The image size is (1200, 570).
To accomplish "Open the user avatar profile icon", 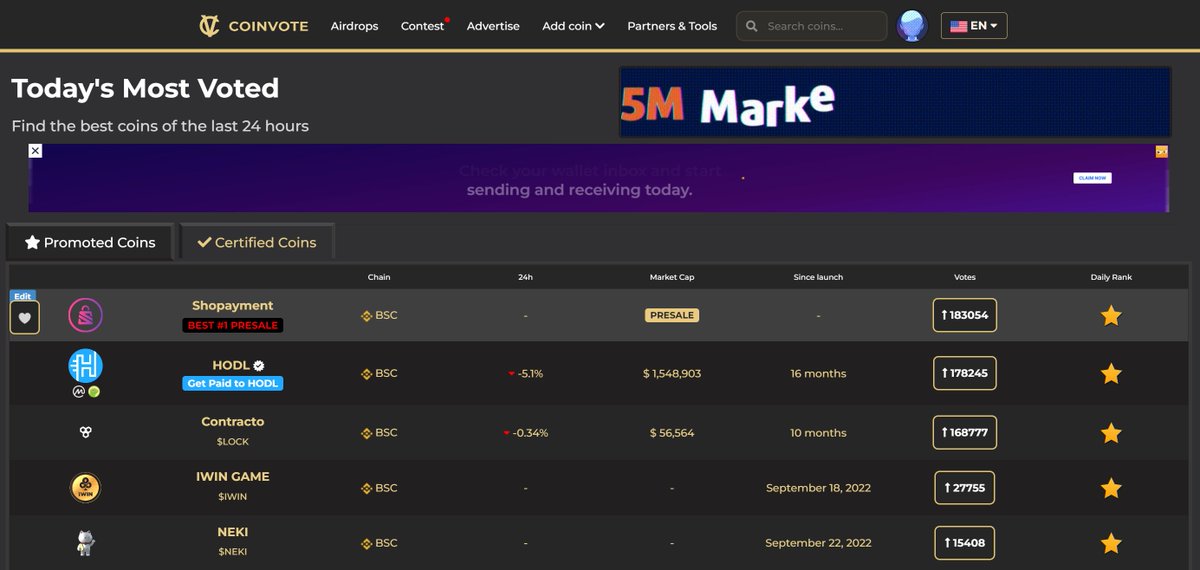I will point(911,26).
